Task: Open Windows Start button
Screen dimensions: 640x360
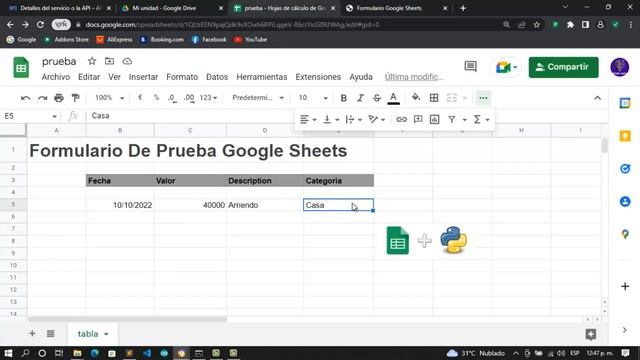Action: pos(8,353)
